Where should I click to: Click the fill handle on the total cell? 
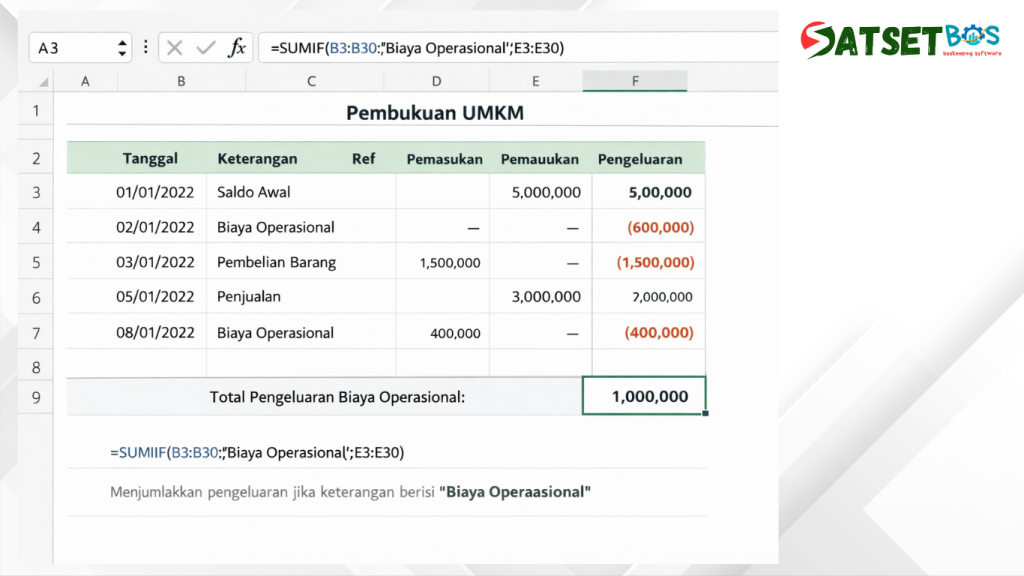pos(705,413)
